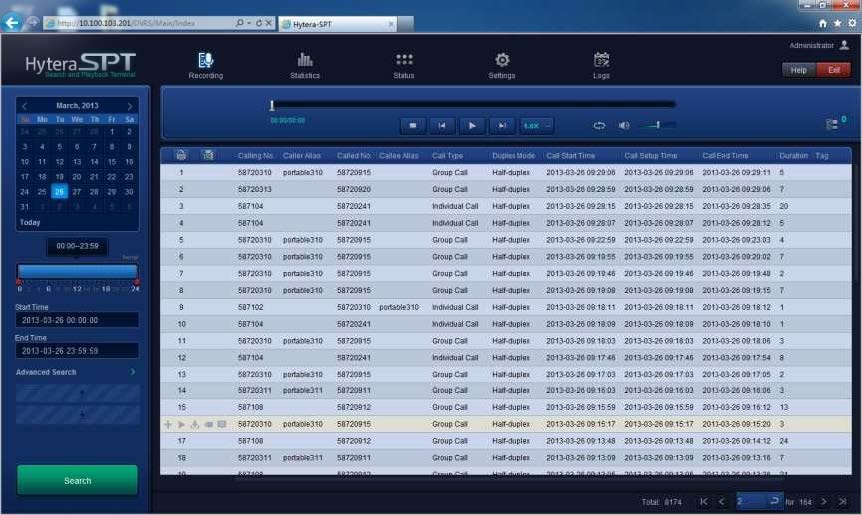
Task: Go to previous month in calendar
Action: (x=24, y=106)
